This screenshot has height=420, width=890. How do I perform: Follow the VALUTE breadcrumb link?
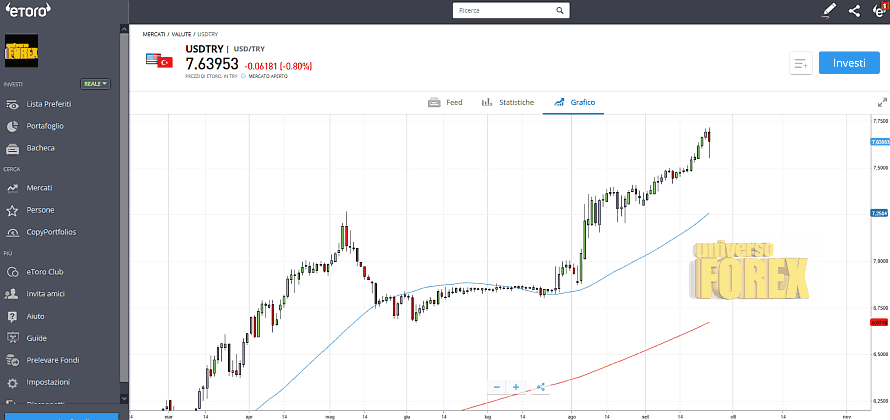tap(183, 34)
